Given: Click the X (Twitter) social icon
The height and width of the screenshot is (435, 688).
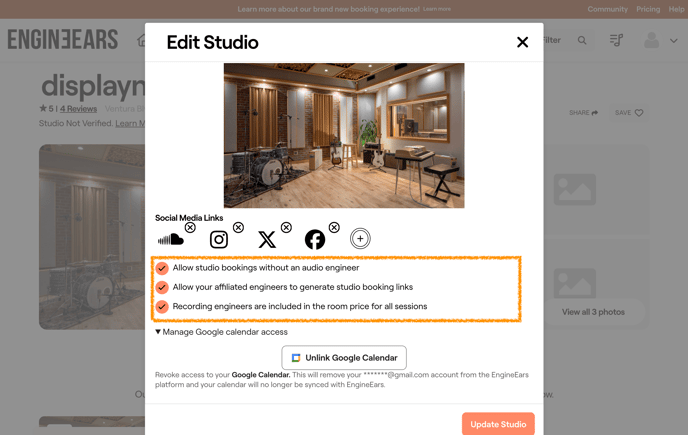Looking at the screenshot, I should [x=267, y=239].
